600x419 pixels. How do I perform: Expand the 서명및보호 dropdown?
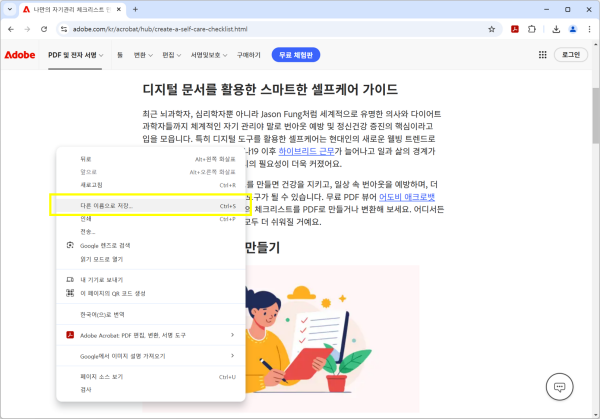[x=209, y=55]
